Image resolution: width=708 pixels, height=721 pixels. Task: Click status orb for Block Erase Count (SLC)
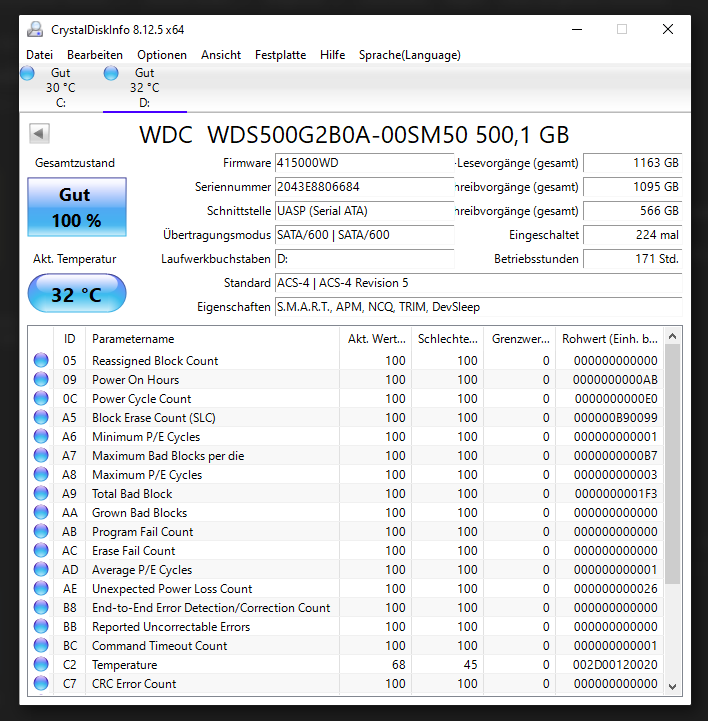pyautogui.click(x=41, y=417)
